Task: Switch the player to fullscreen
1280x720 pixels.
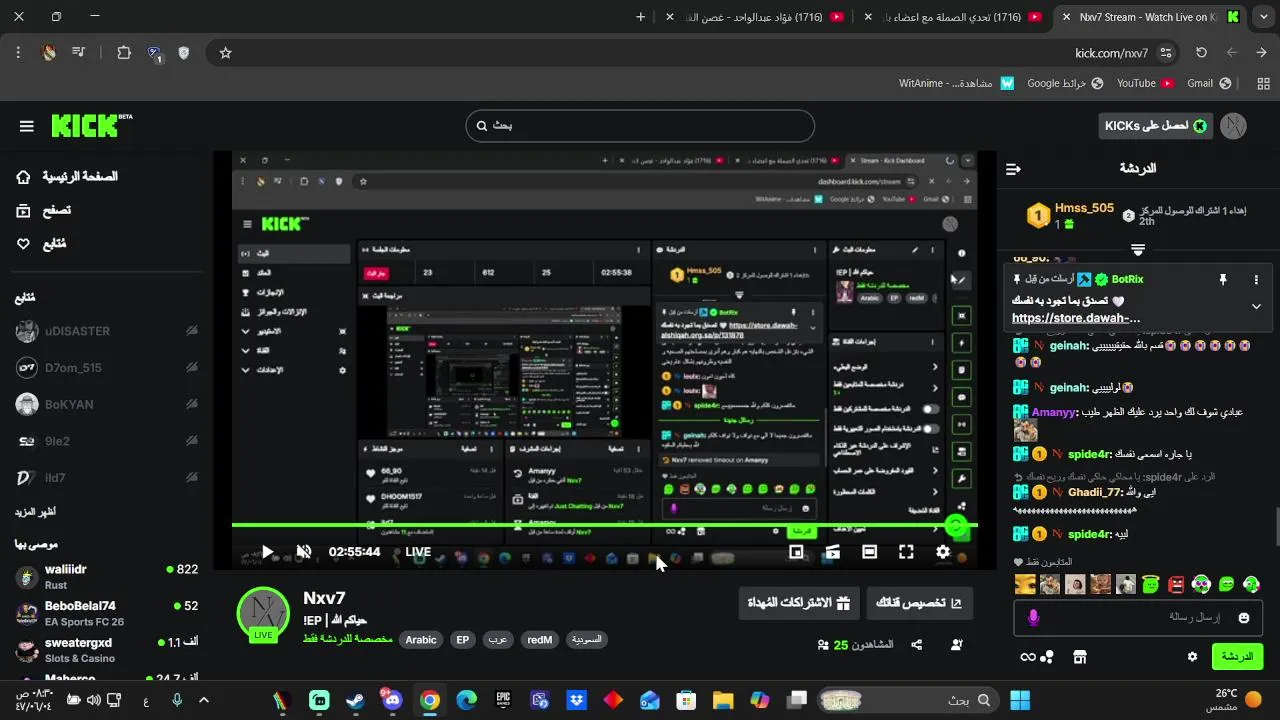Action: (906, 552)
